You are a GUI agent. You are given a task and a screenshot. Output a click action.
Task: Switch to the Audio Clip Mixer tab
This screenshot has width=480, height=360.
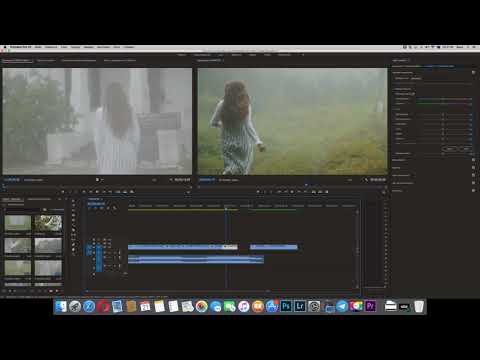coord(79,61)
